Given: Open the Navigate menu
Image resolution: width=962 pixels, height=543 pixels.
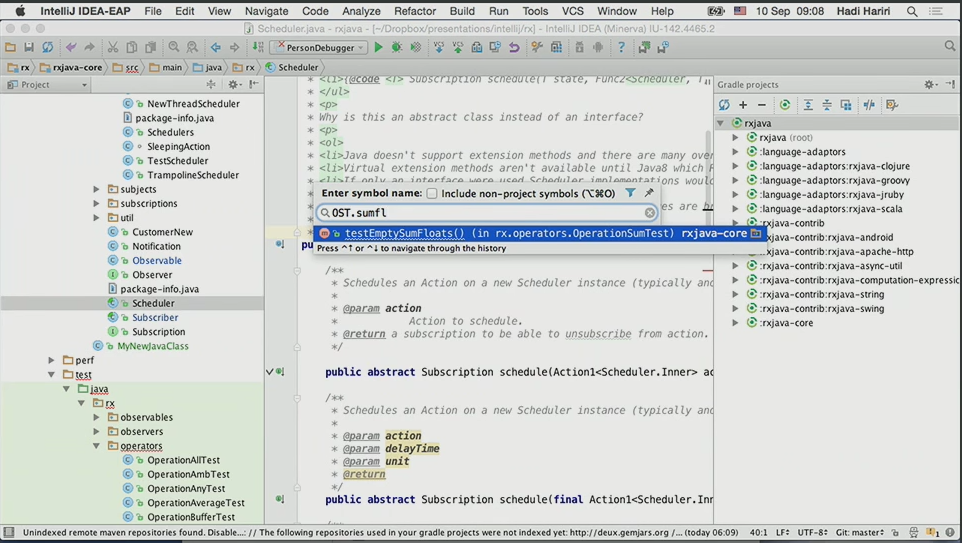Looking at the screenshot, I should pyautogui.click(x=266, y=11).
